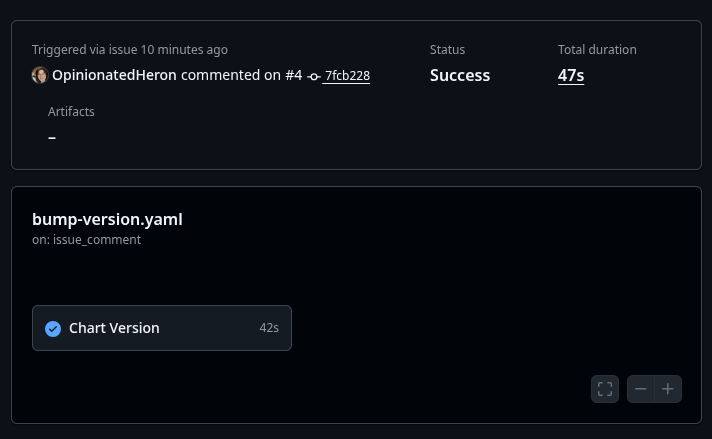Click the Total duration label

[x=597, y=50]
